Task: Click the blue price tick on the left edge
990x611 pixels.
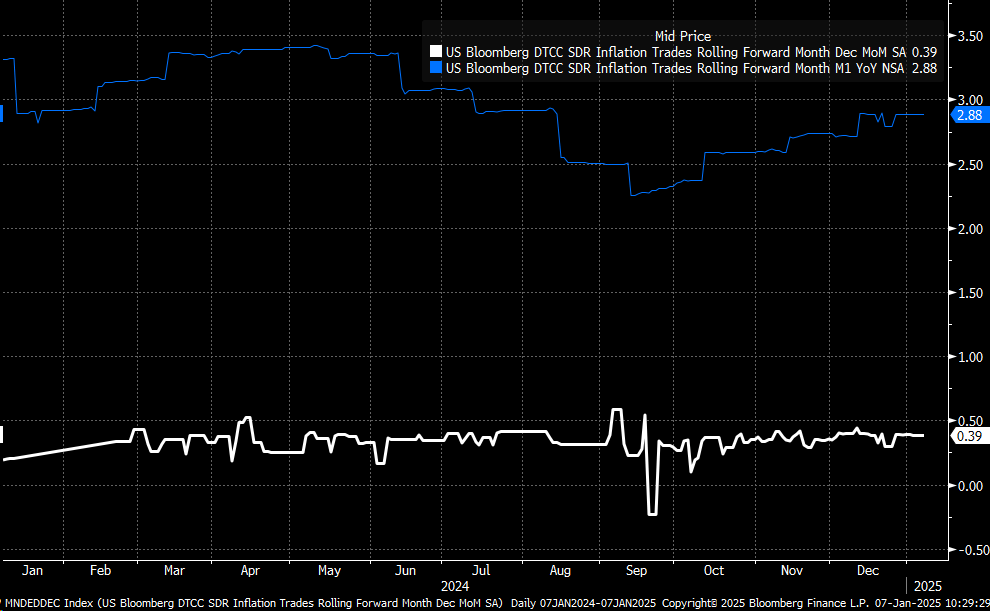Action: (3, 113)
